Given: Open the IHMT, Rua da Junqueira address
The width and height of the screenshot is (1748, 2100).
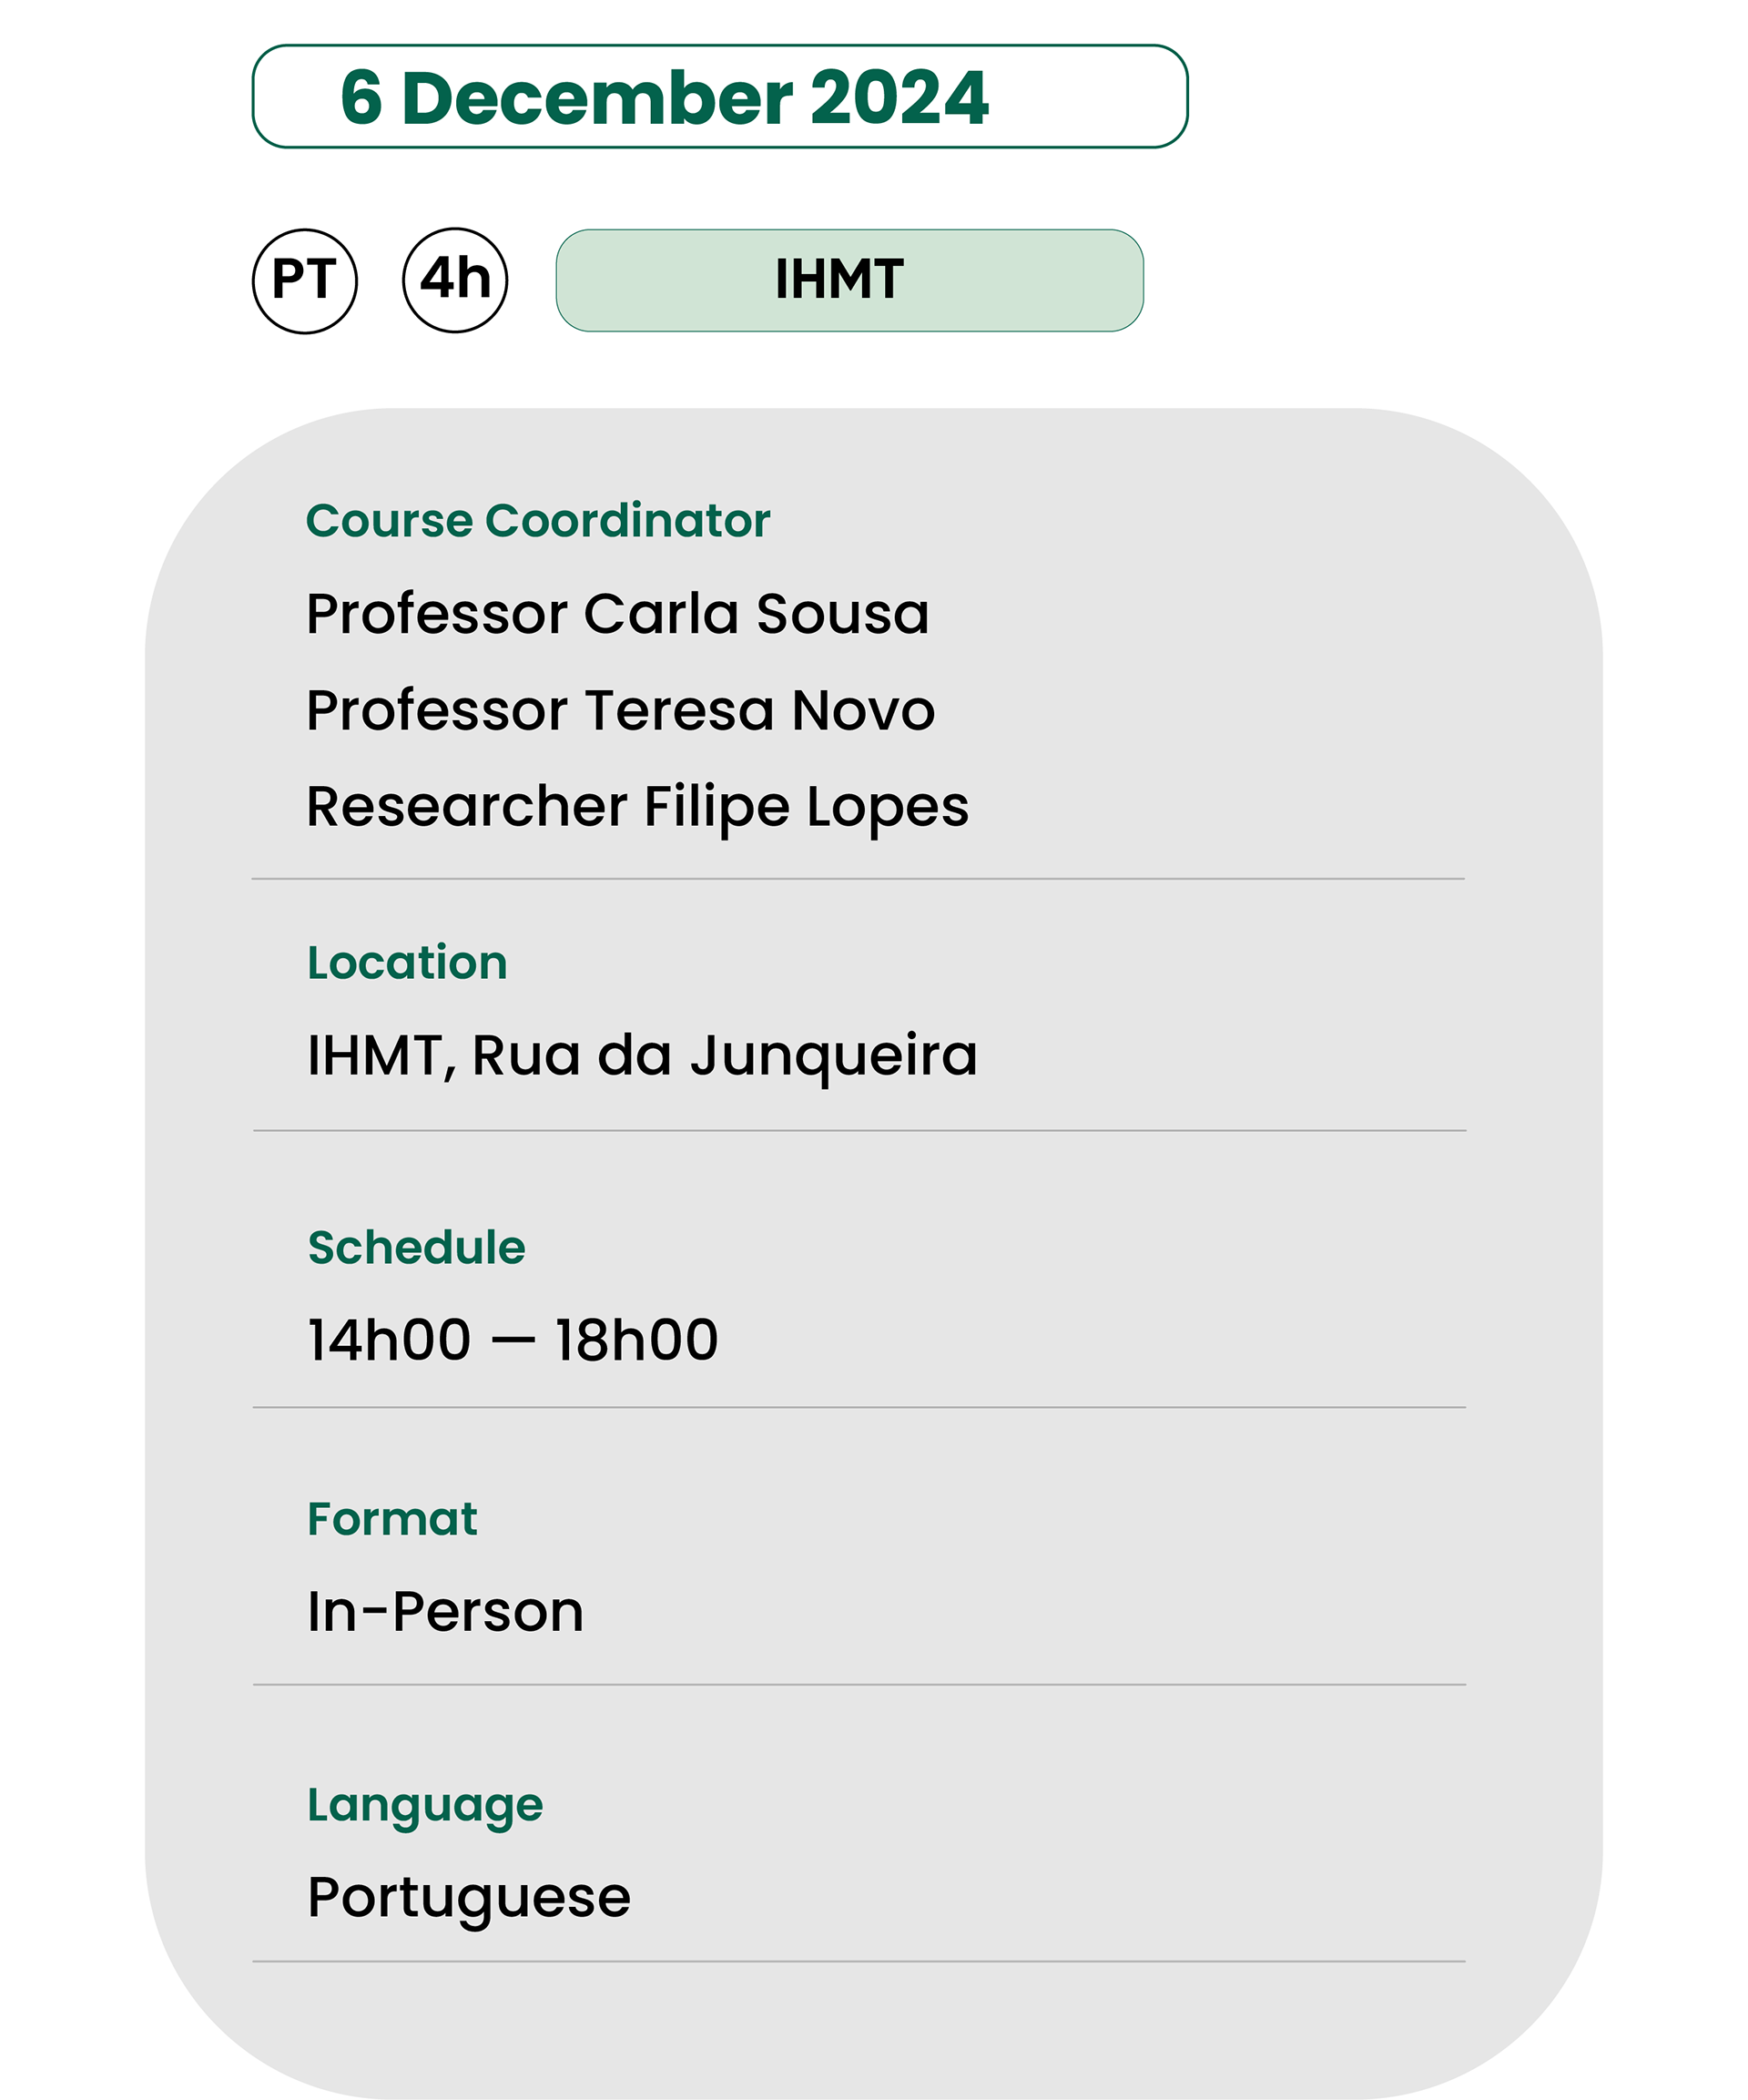Looking at the screenshot, I should (x=643, y=1056).
